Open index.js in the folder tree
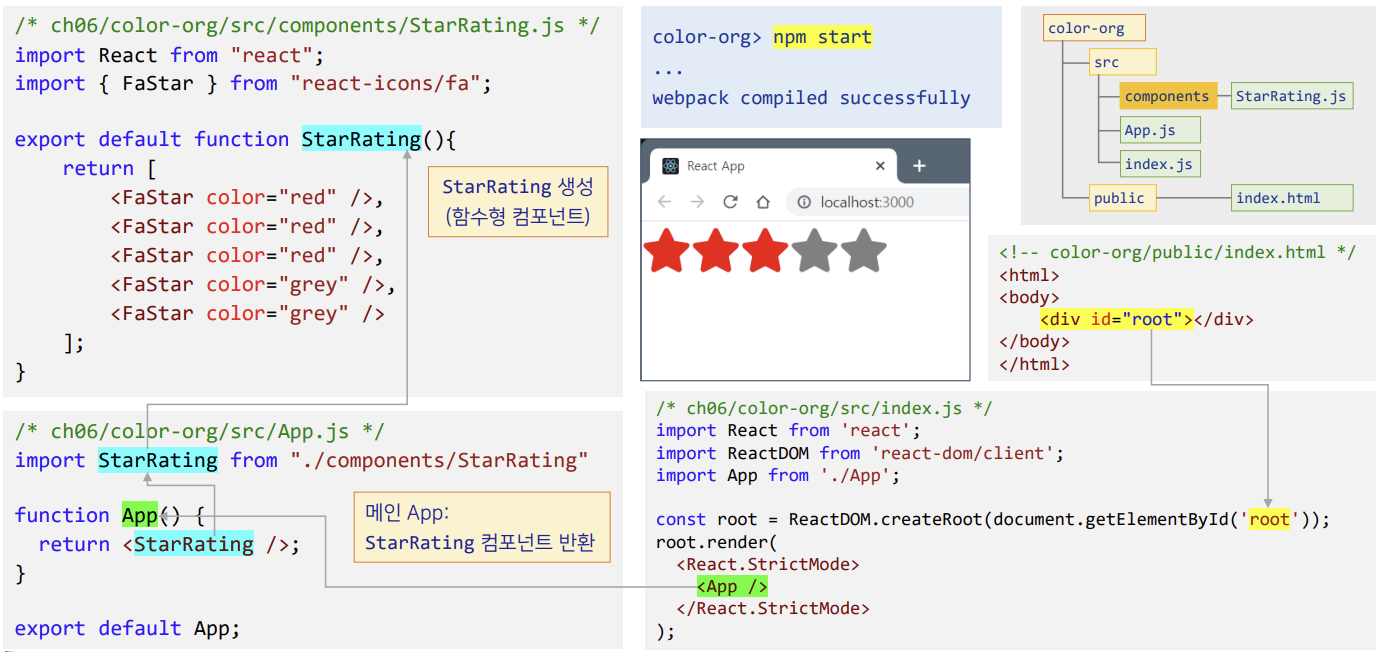The height and width of the screenshot is (652, 1382). pyautogui.click(x=1159, y=164)
